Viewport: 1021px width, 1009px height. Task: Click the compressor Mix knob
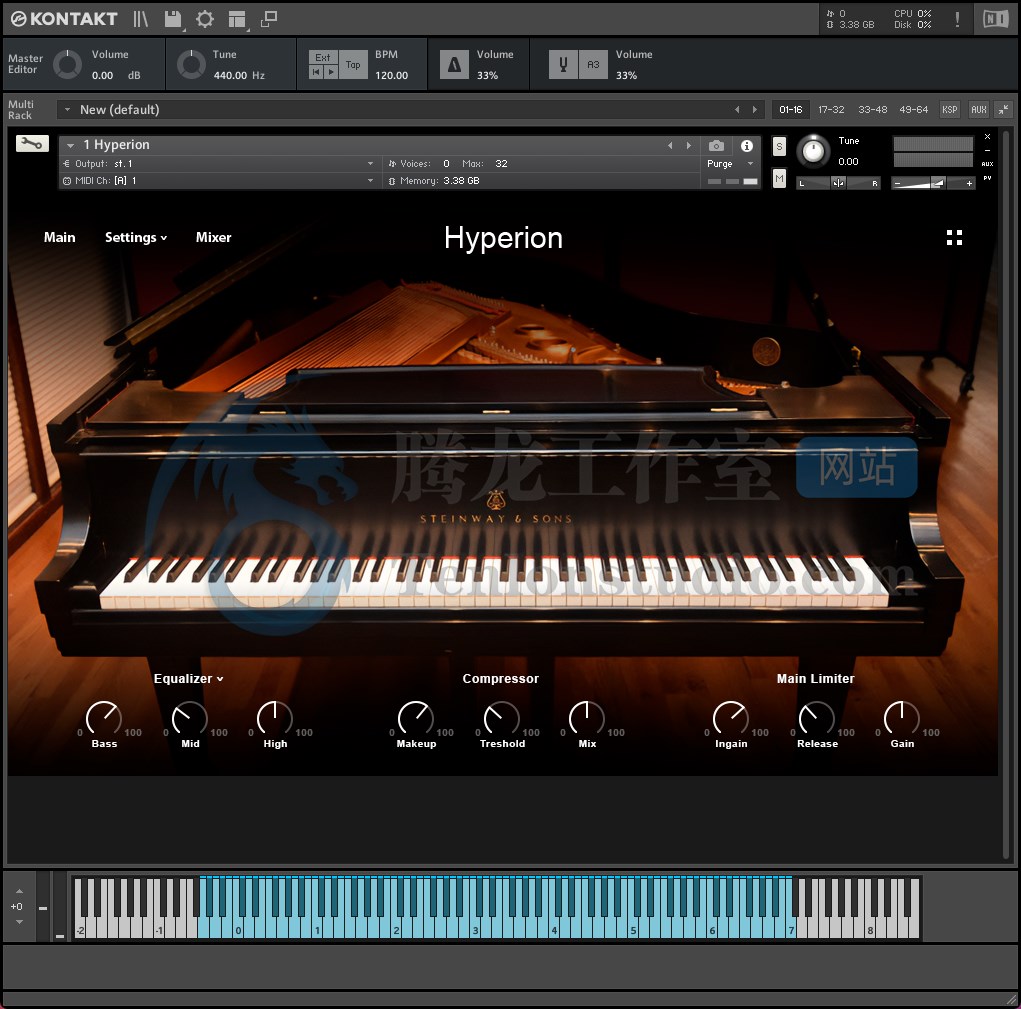tap(587, 719)
